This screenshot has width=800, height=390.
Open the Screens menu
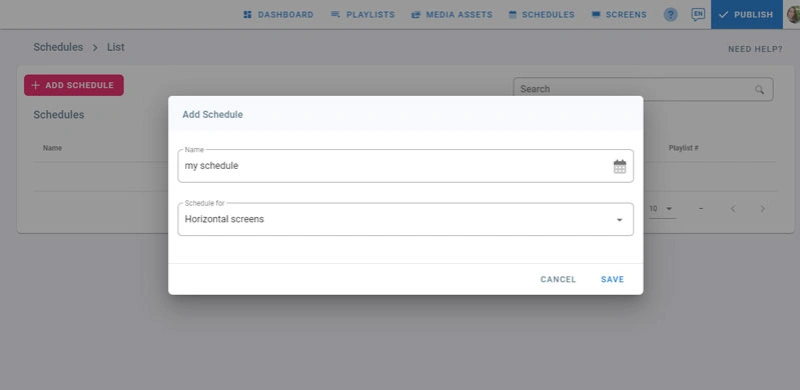coord(619,15)
